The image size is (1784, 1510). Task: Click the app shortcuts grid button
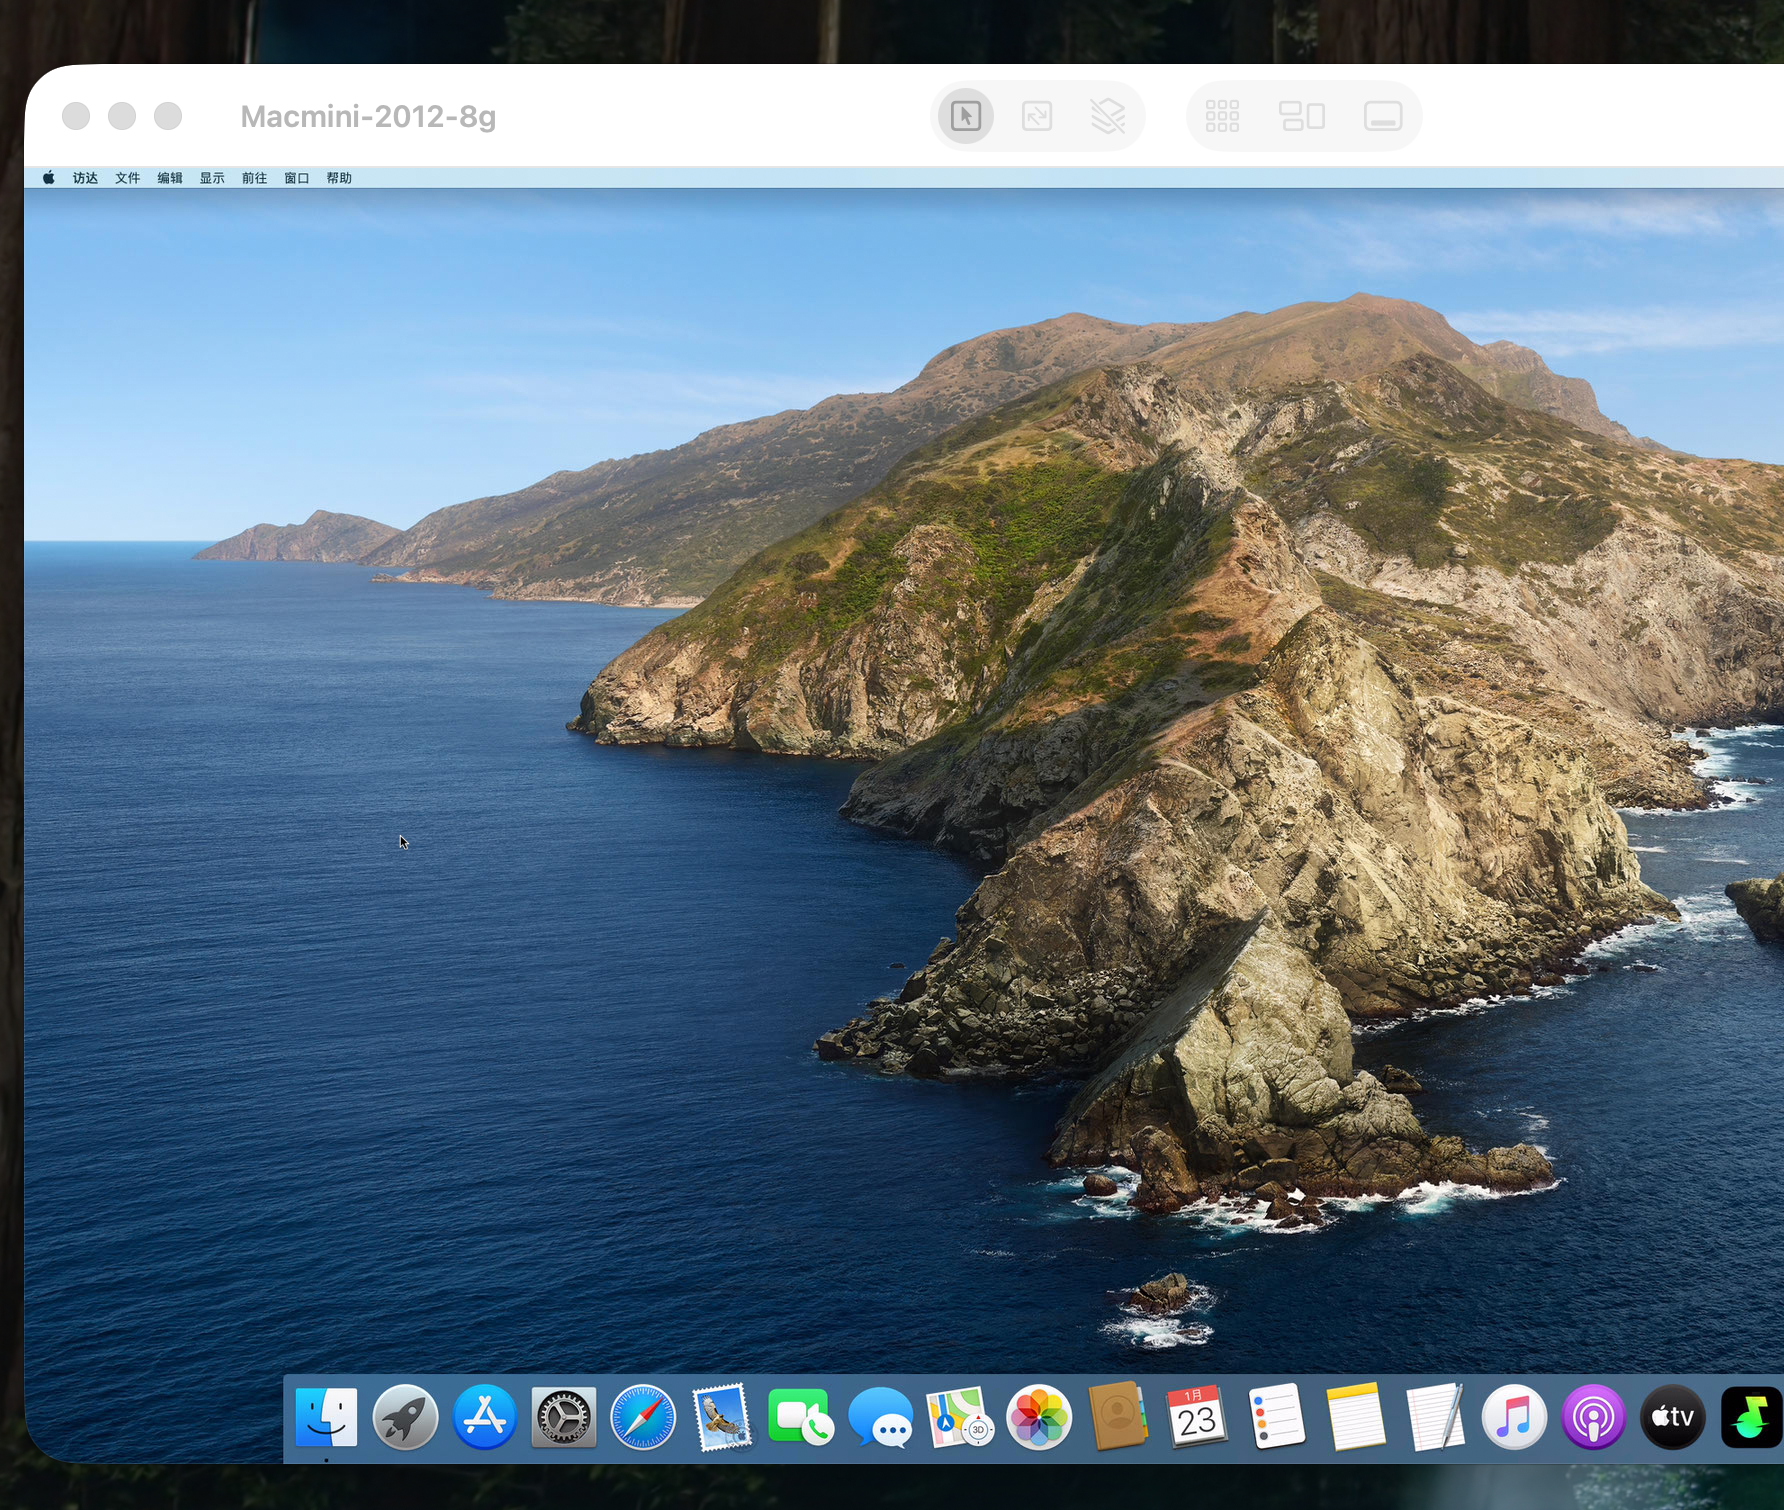click(1222, 116)
